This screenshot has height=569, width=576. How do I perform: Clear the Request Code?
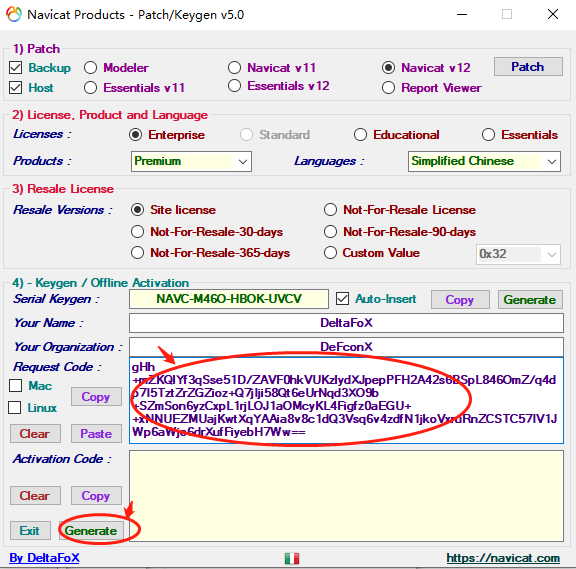click(35, 434)
